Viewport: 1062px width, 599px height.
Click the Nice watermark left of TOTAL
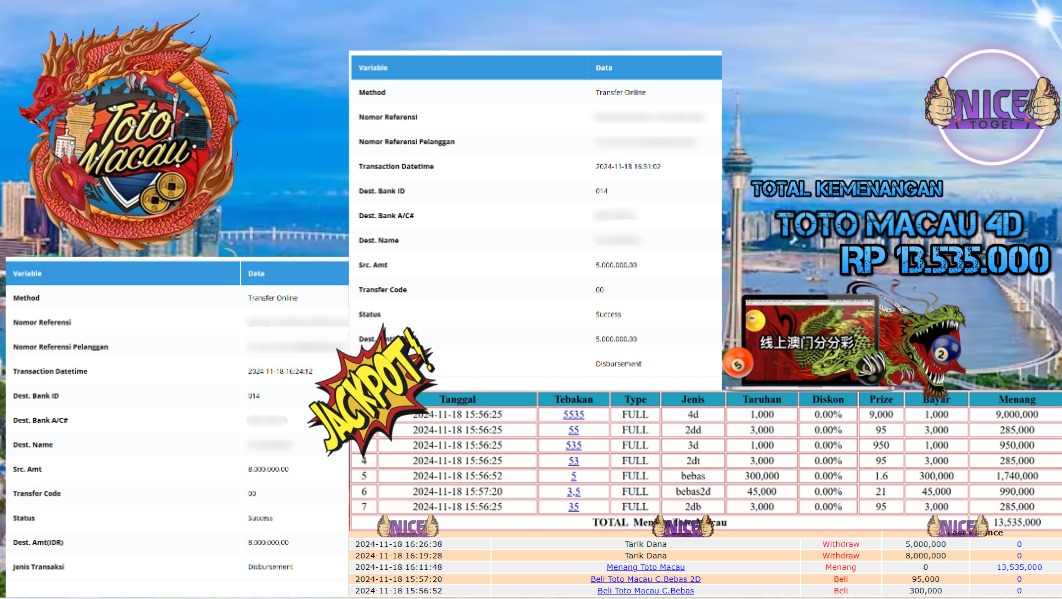coord(396,527)
